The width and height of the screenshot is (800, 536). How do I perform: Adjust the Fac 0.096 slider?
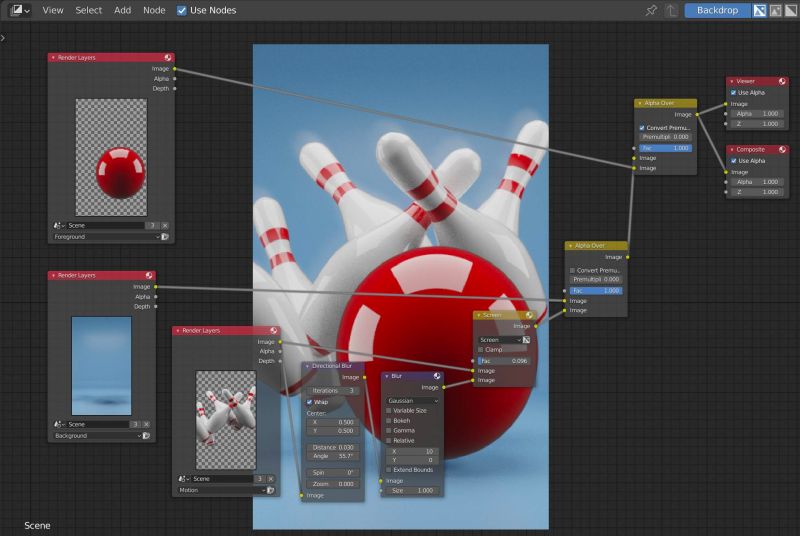pos(504,361)
